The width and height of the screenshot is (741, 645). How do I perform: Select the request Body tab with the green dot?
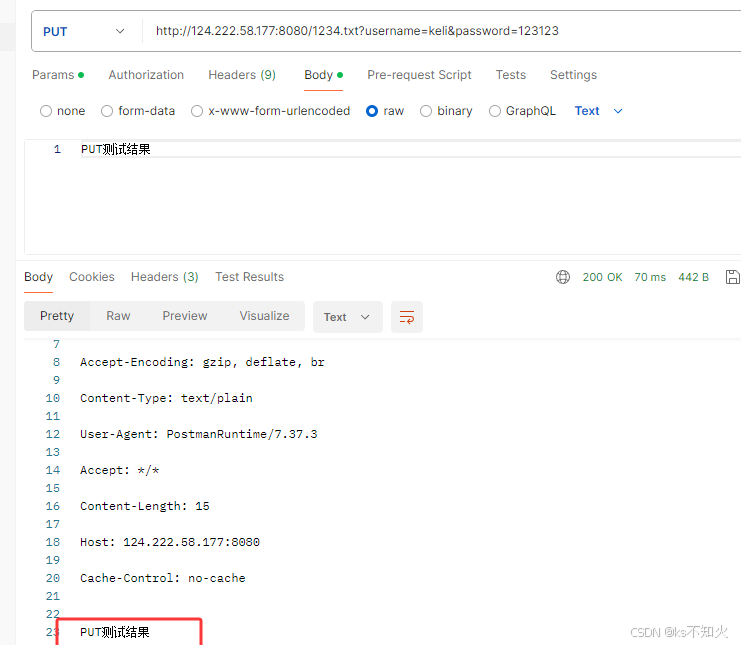(x=323, y=75)
